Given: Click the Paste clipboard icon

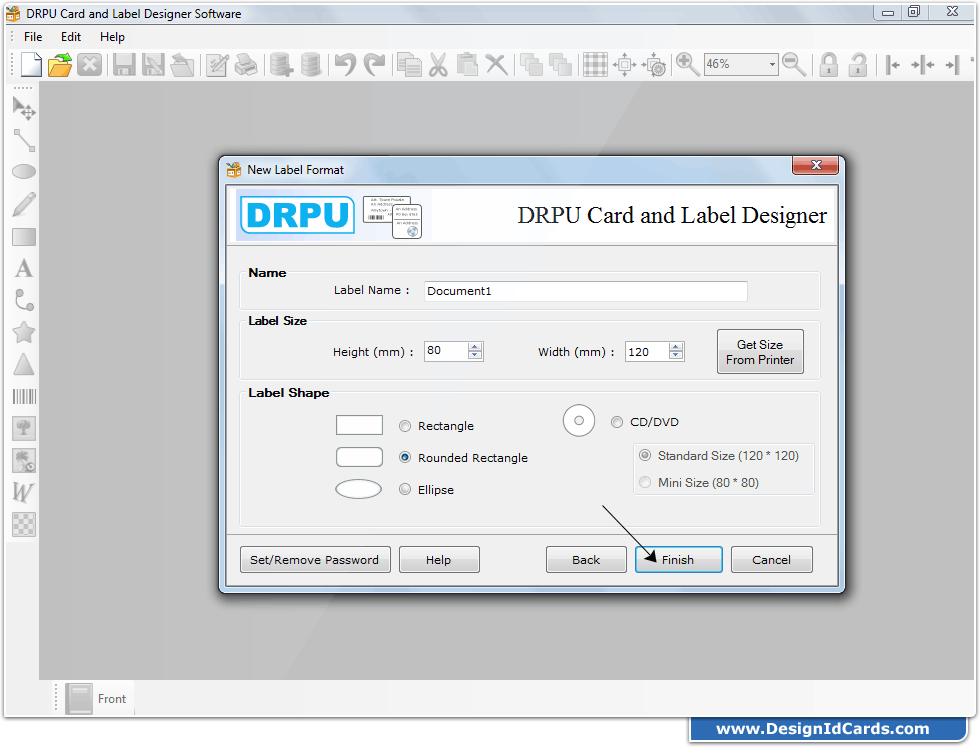Looking at the screenshot, I should pos(467,64).
